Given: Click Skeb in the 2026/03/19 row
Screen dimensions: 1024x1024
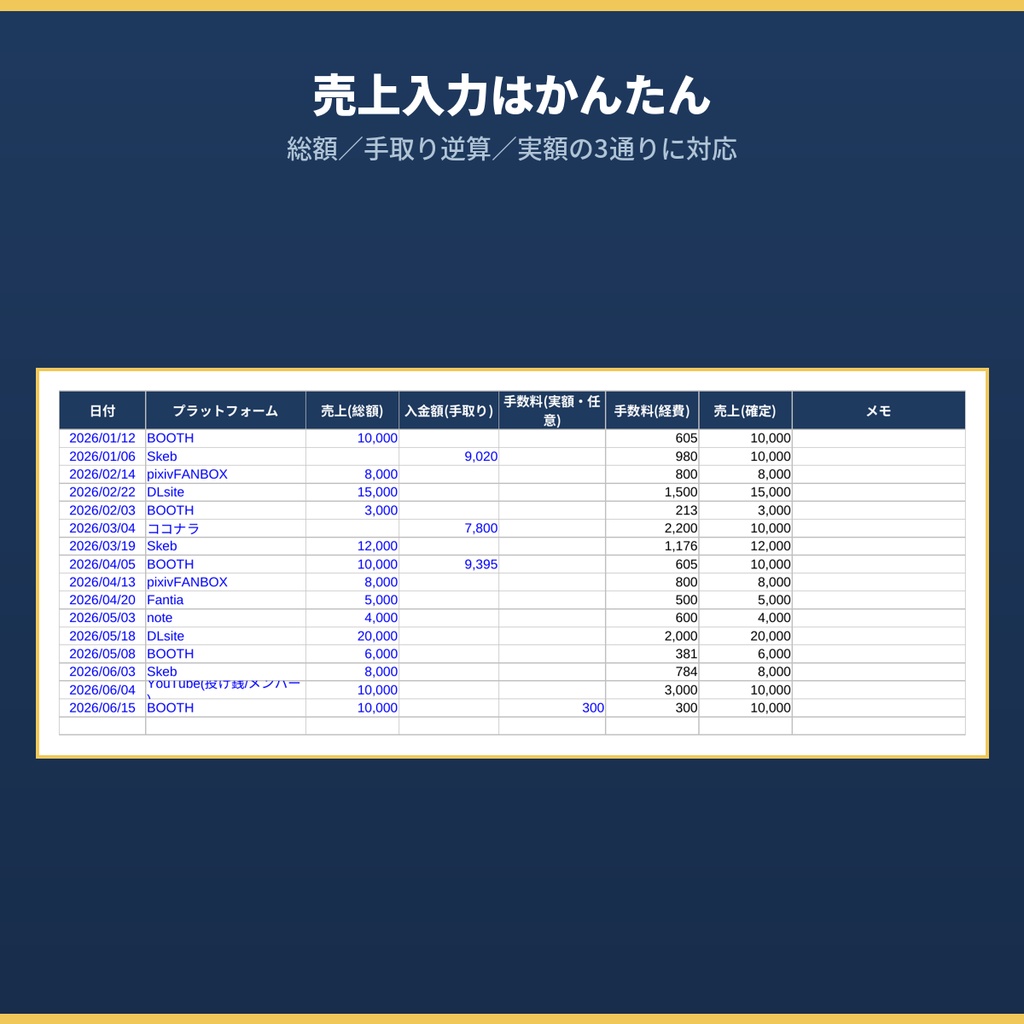Looking at the screenshot, I should click(x=225, y=546).
